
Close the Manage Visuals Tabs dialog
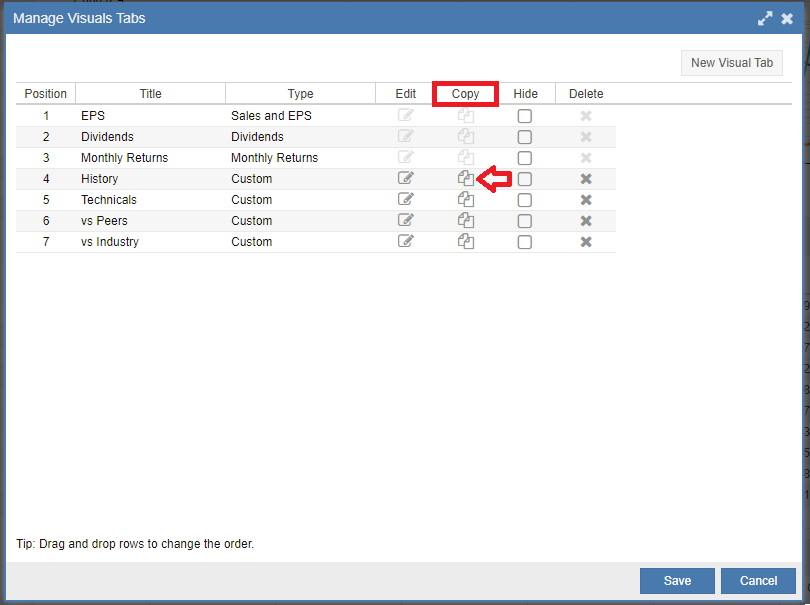[x=787, y=19]
